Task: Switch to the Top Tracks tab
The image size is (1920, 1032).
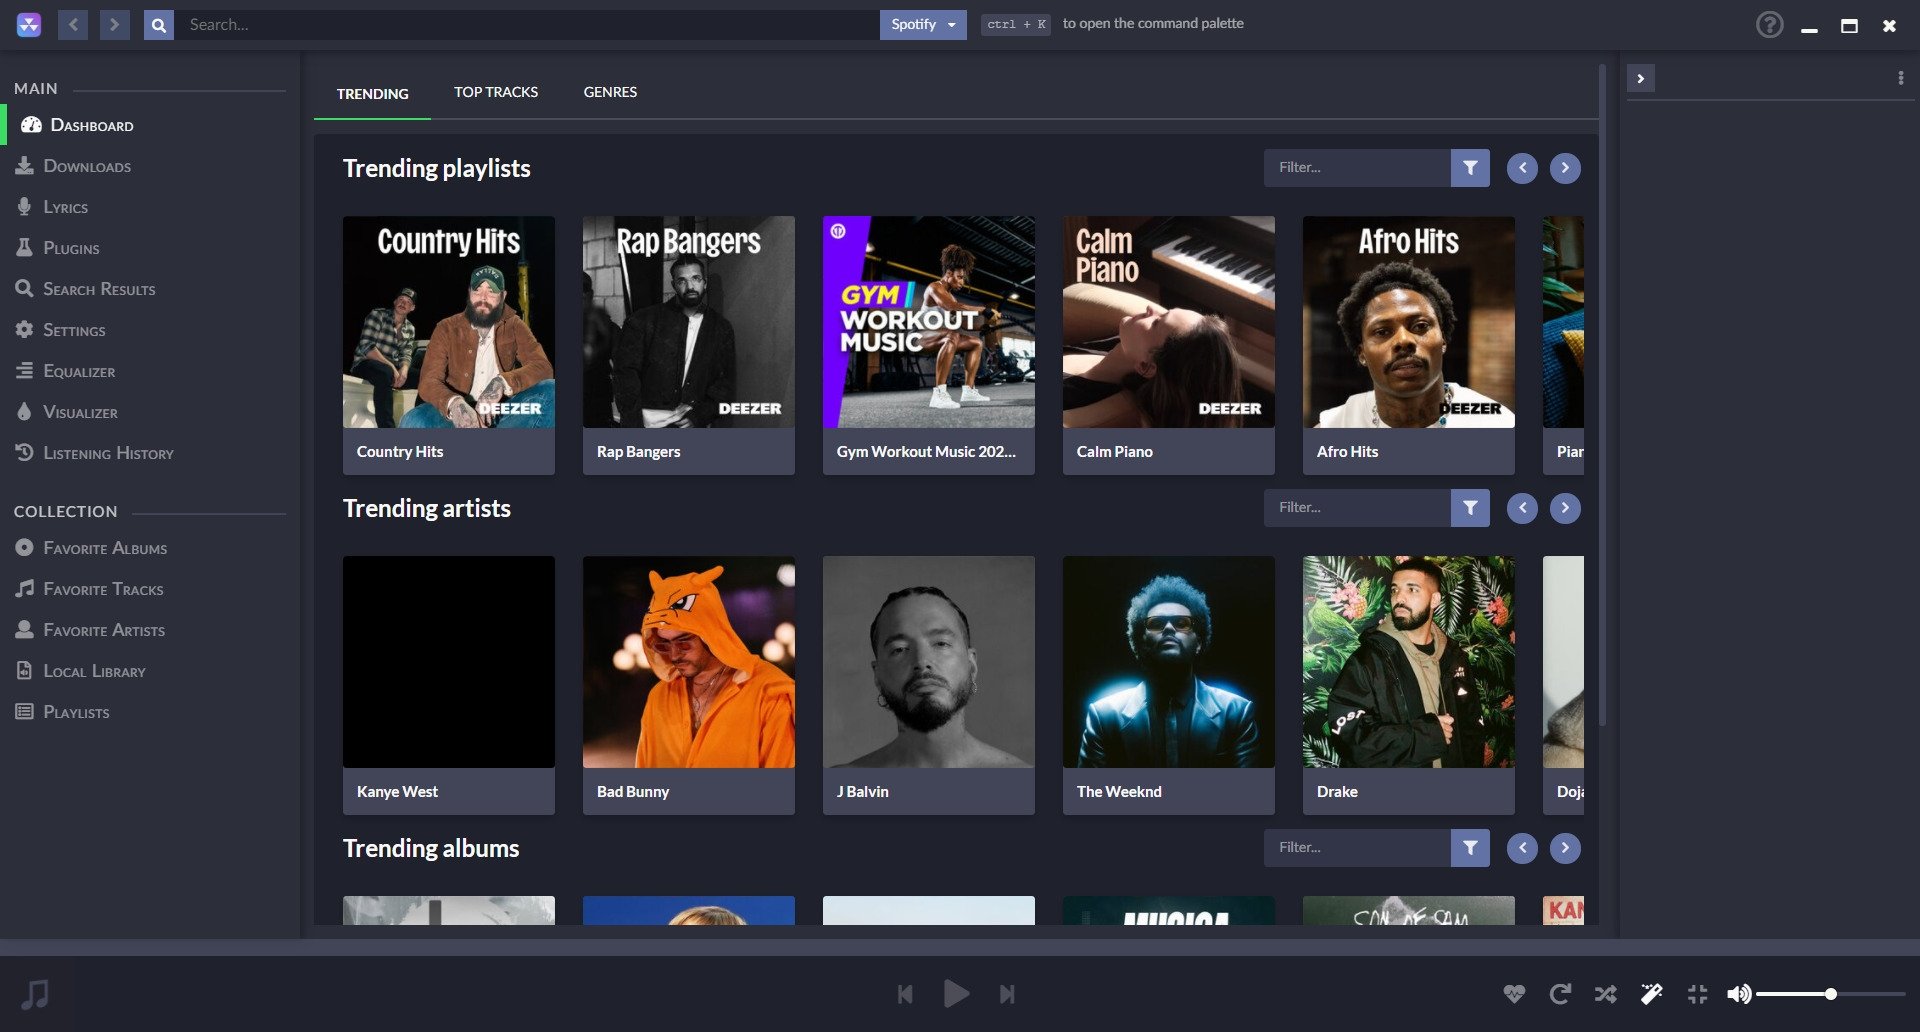Action: [496, 92]
